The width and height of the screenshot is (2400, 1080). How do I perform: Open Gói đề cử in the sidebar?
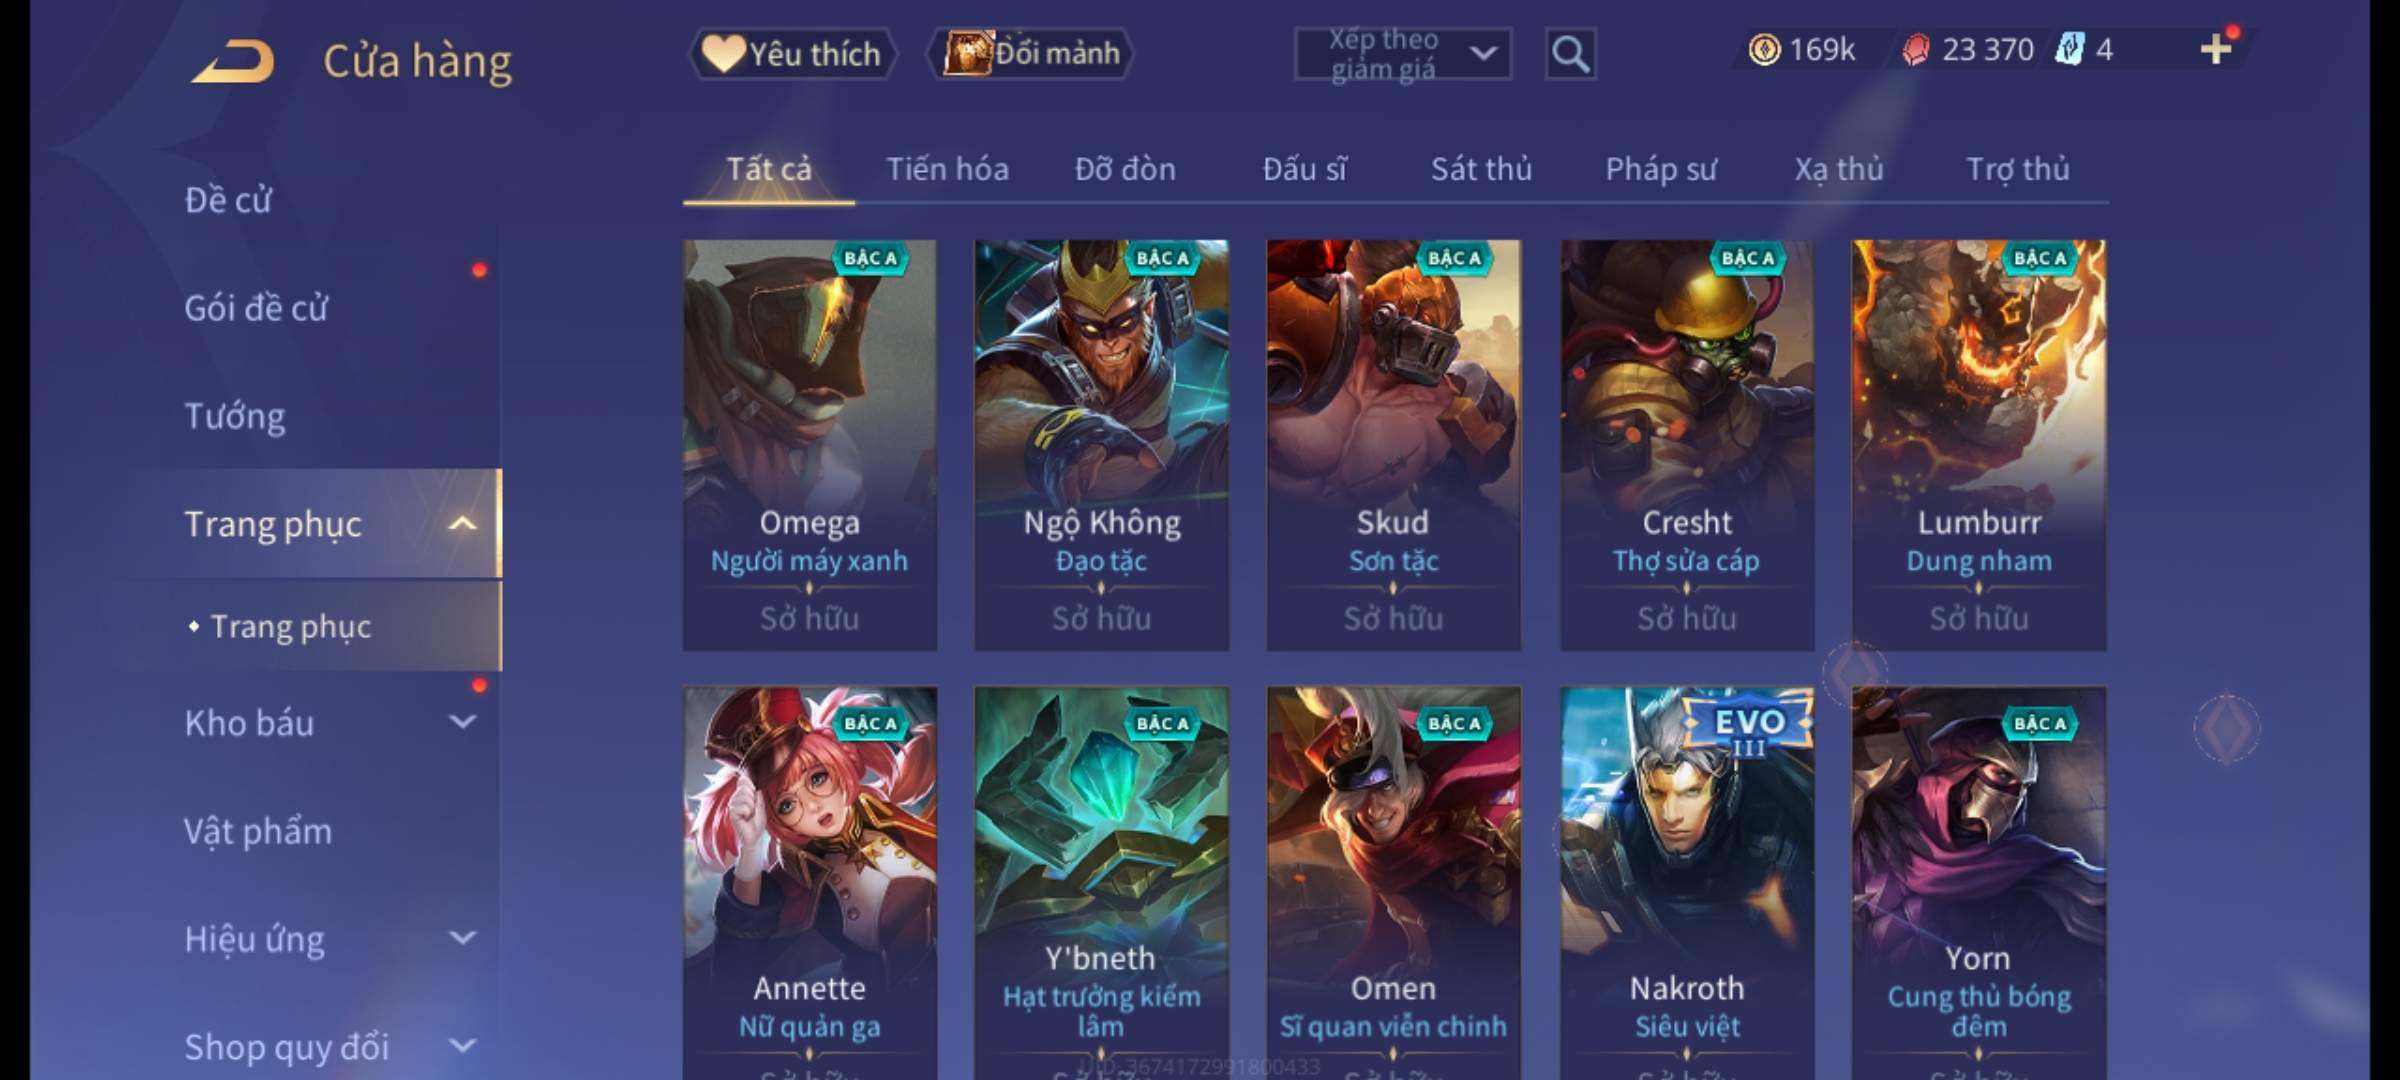click(256, 308)
